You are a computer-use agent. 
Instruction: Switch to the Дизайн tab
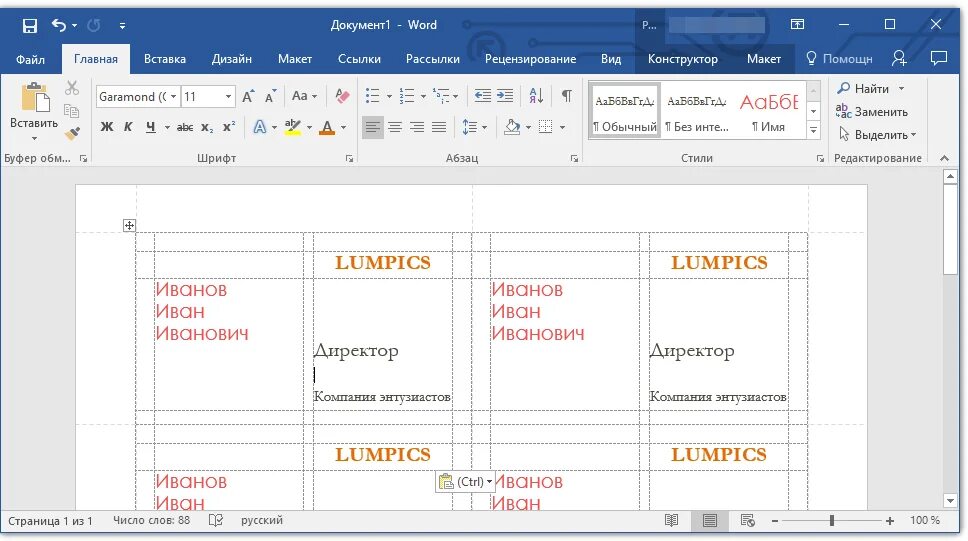(x=232, y=59)
